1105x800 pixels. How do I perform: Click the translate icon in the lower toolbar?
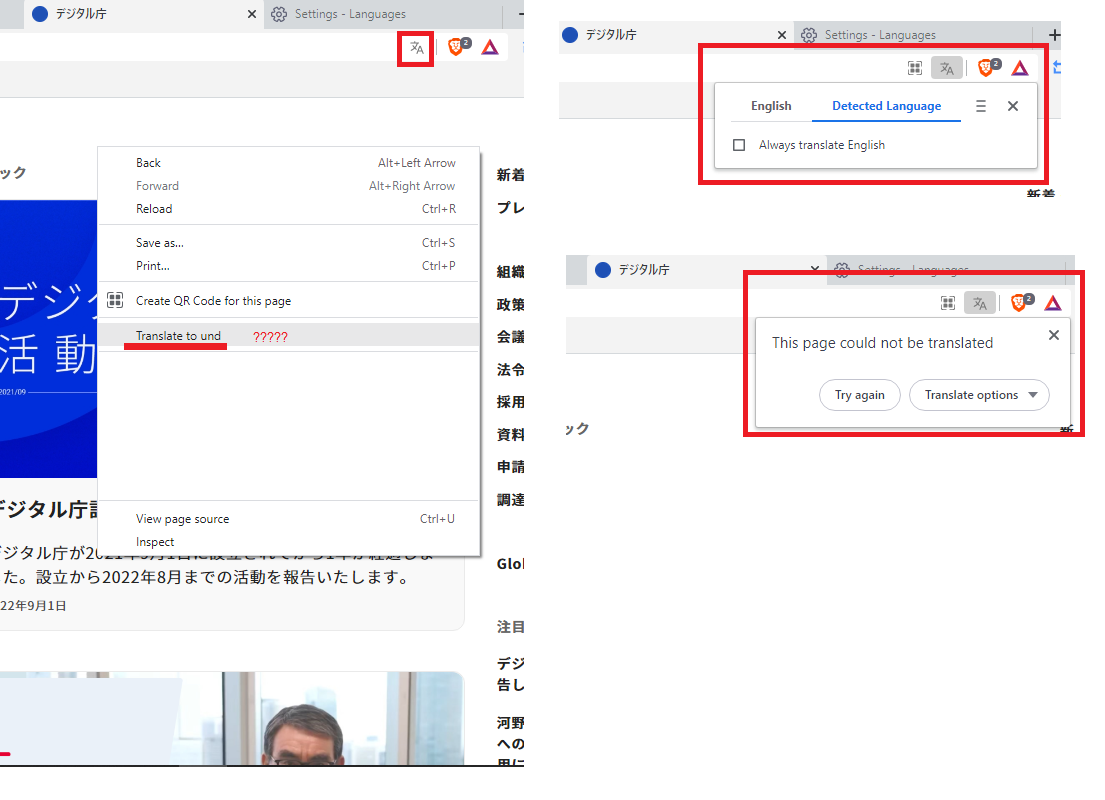[979, 302]
